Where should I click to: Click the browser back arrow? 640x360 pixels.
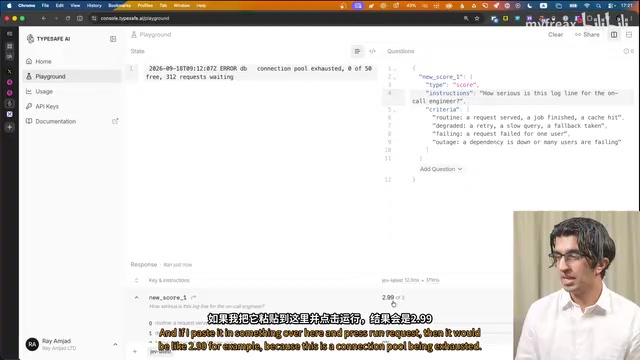point(44,18)
